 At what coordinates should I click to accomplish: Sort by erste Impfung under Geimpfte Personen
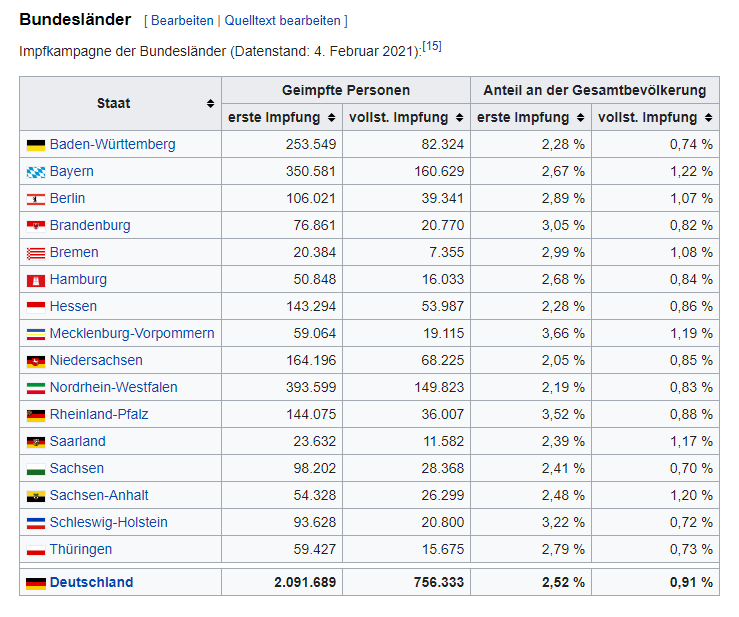[x=332, y=118]
